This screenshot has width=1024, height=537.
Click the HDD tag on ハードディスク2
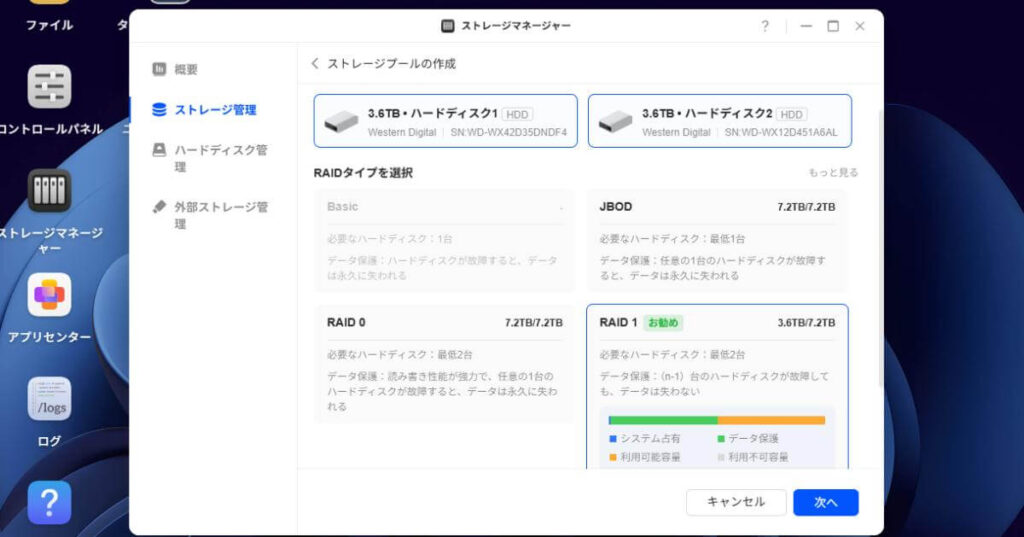click(792, 114)
